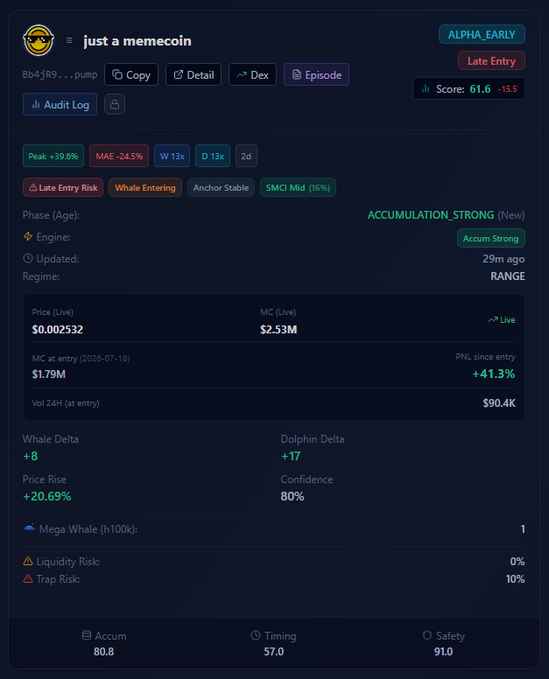
Task: Copy the token address
Action: (131, 75)
